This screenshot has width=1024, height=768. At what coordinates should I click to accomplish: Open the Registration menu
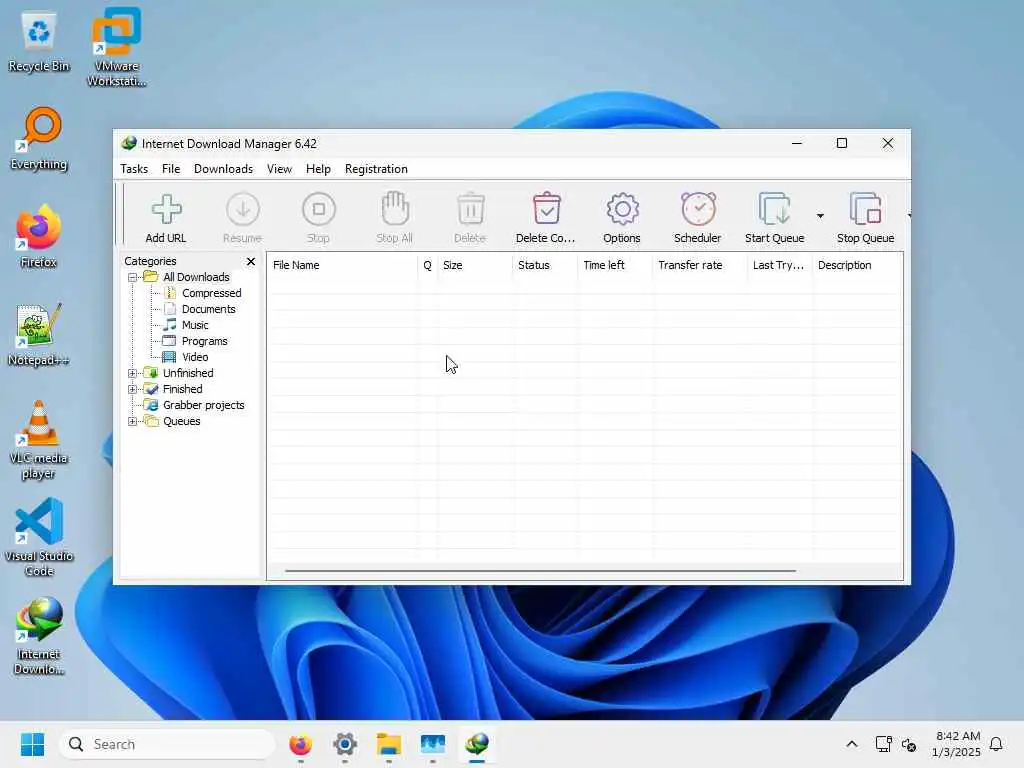tap(376, 168)
